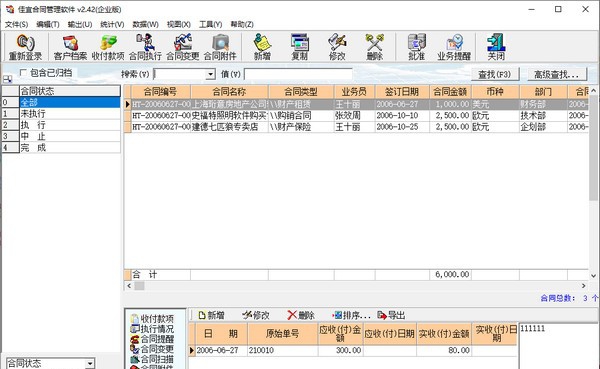Select 合同变更 in lower left list

[152, 349]
